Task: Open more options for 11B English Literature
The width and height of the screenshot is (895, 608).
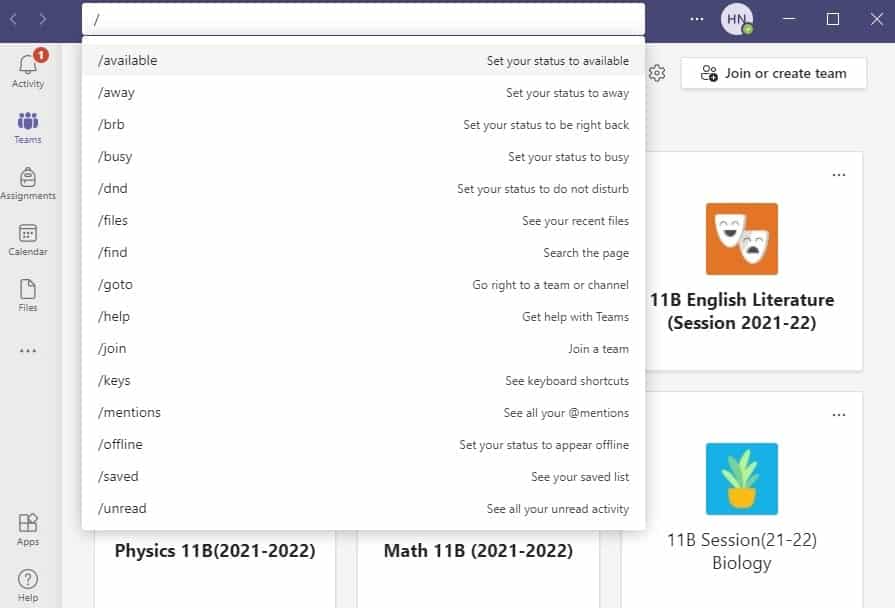Action: click(x=838, y=175)
